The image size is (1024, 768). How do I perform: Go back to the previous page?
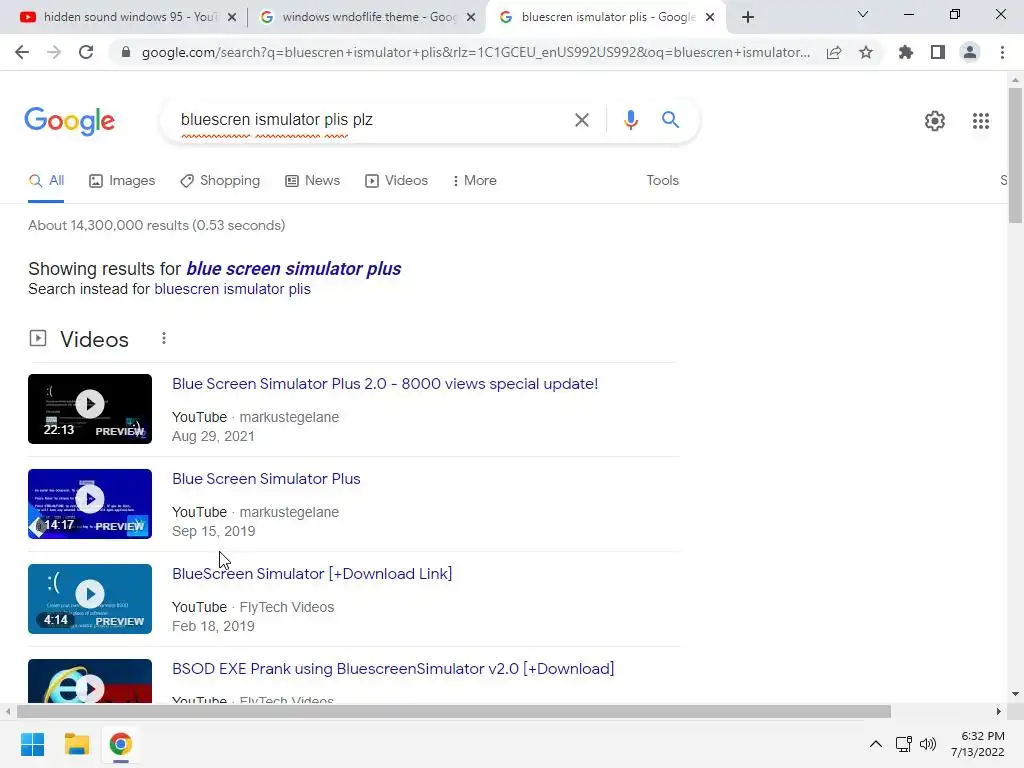[22, 52]
